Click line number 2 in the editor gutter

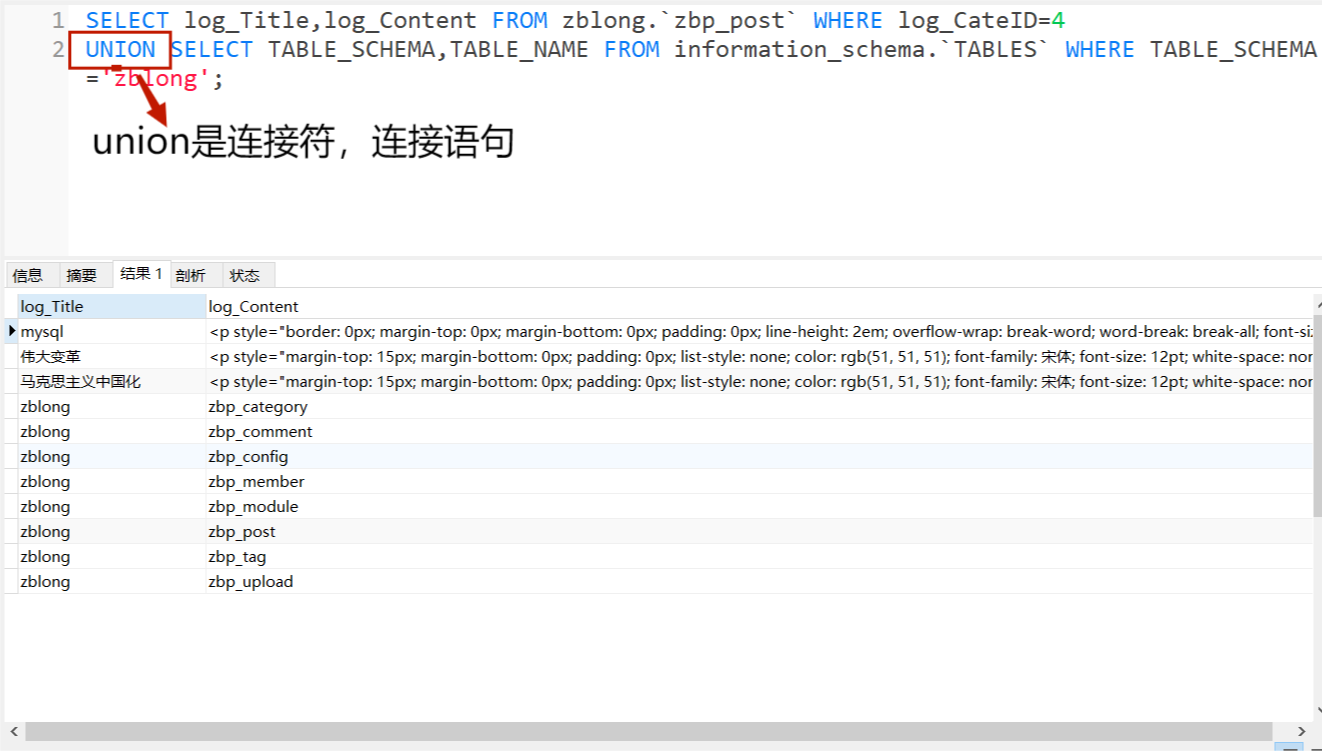click(58, 49)
